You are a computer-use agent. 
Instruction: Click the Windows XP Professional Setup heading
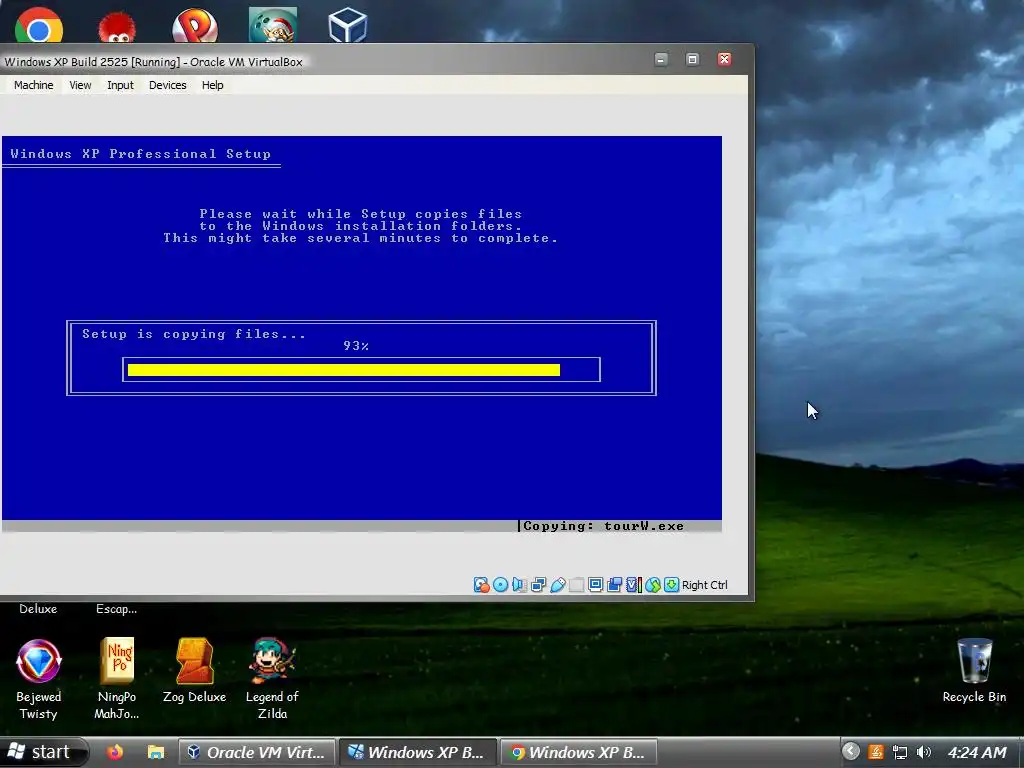click(140, 154)
